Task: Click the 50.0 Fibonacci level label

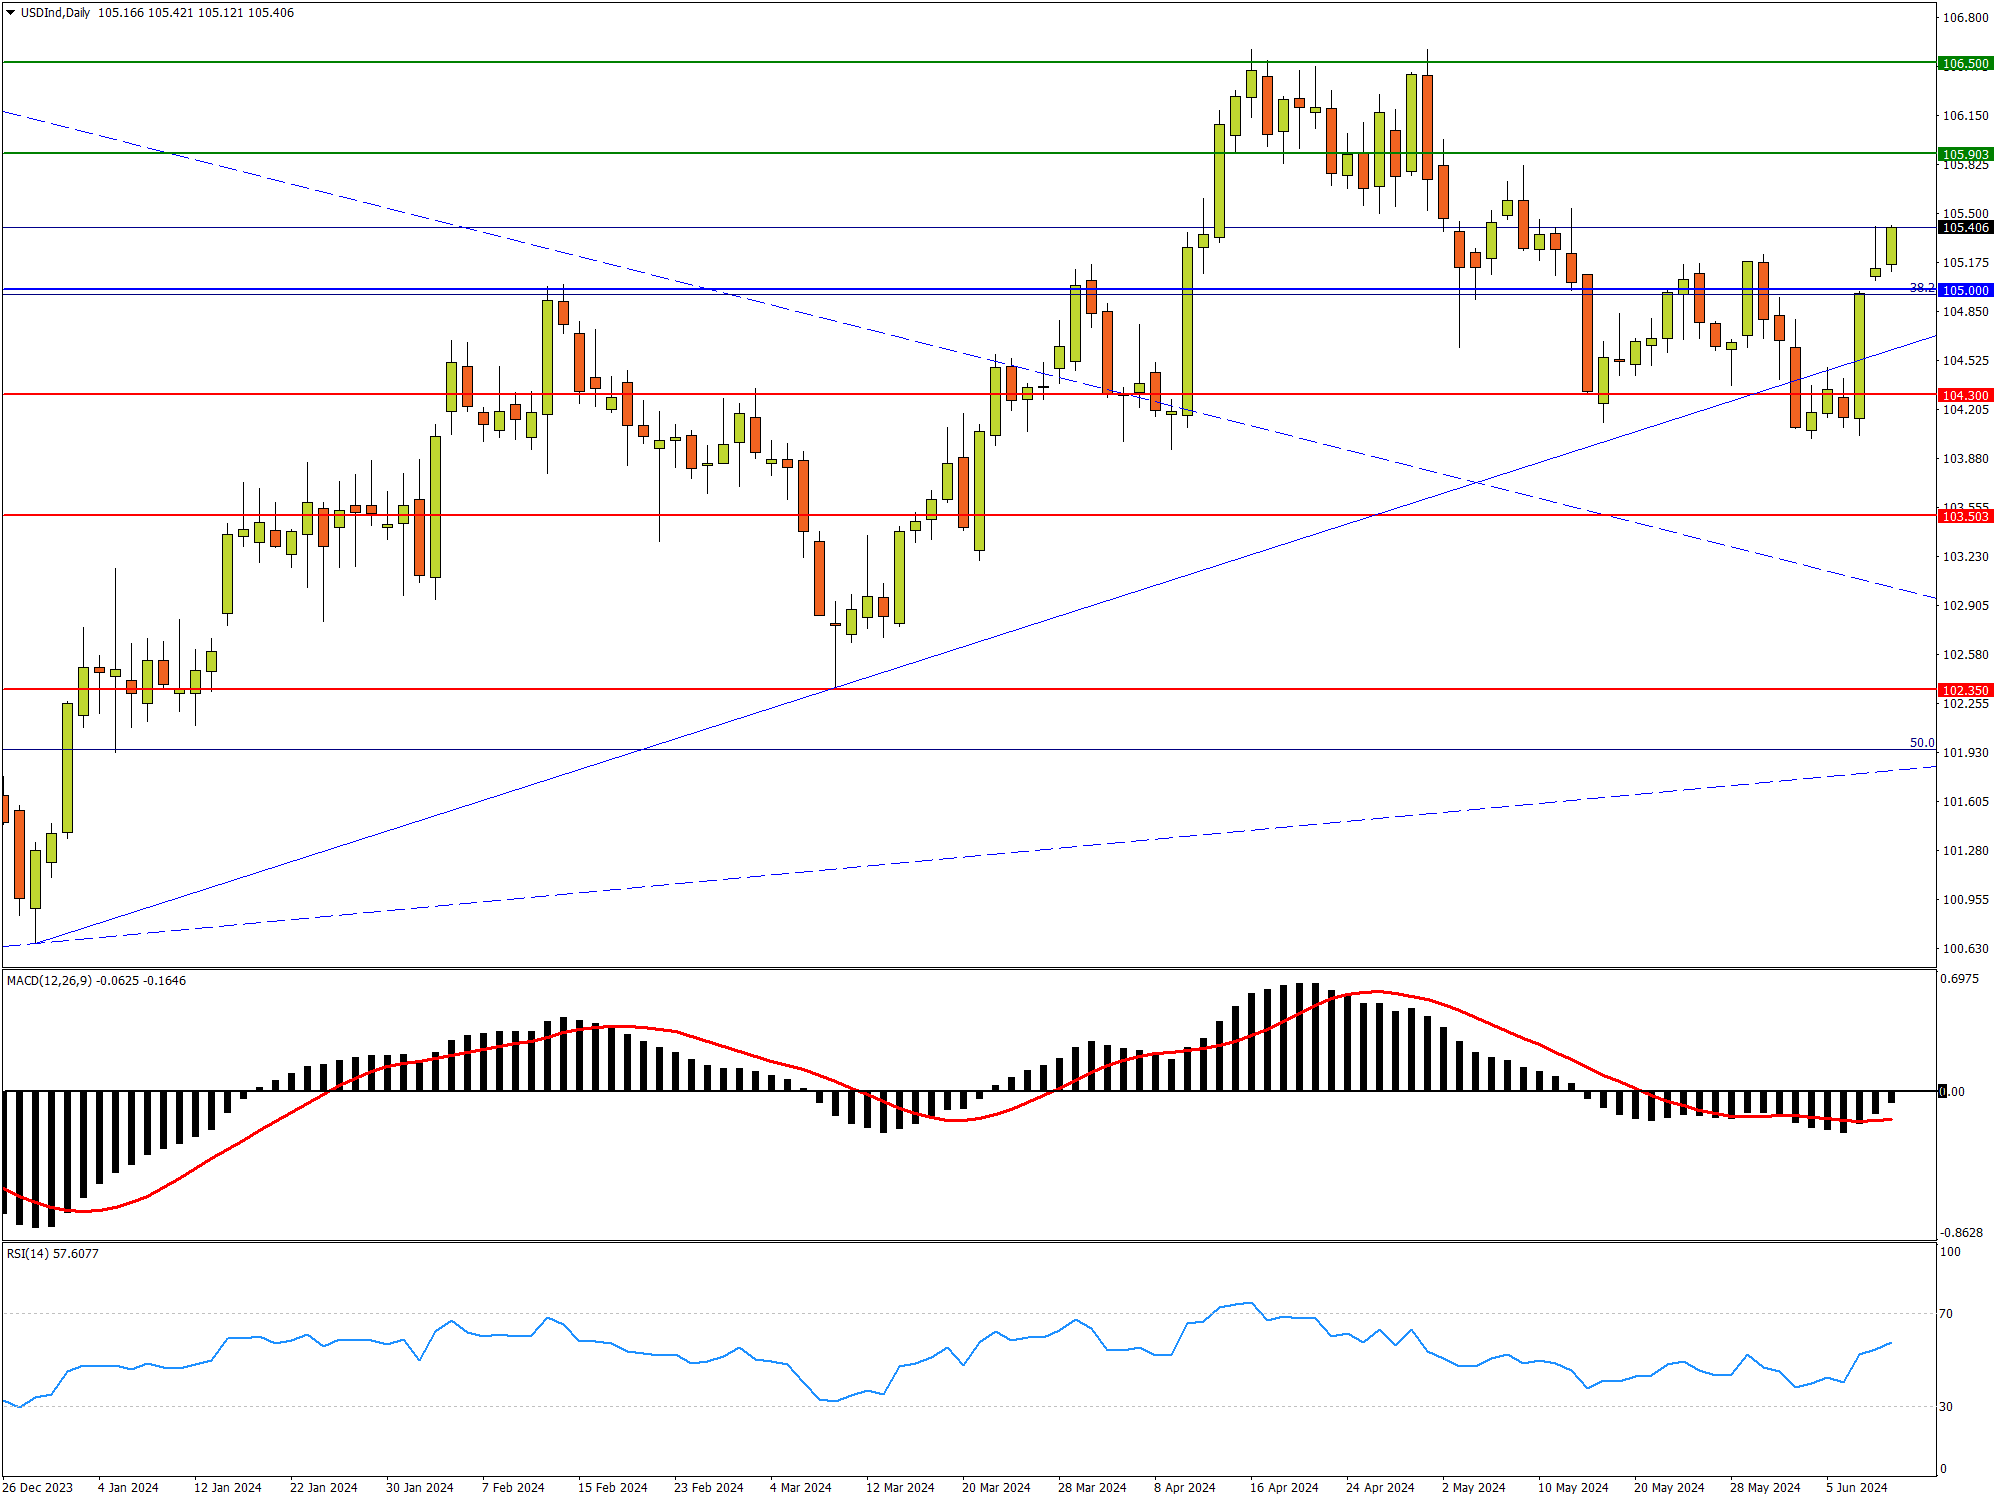Action: [x=1921, y=743]
